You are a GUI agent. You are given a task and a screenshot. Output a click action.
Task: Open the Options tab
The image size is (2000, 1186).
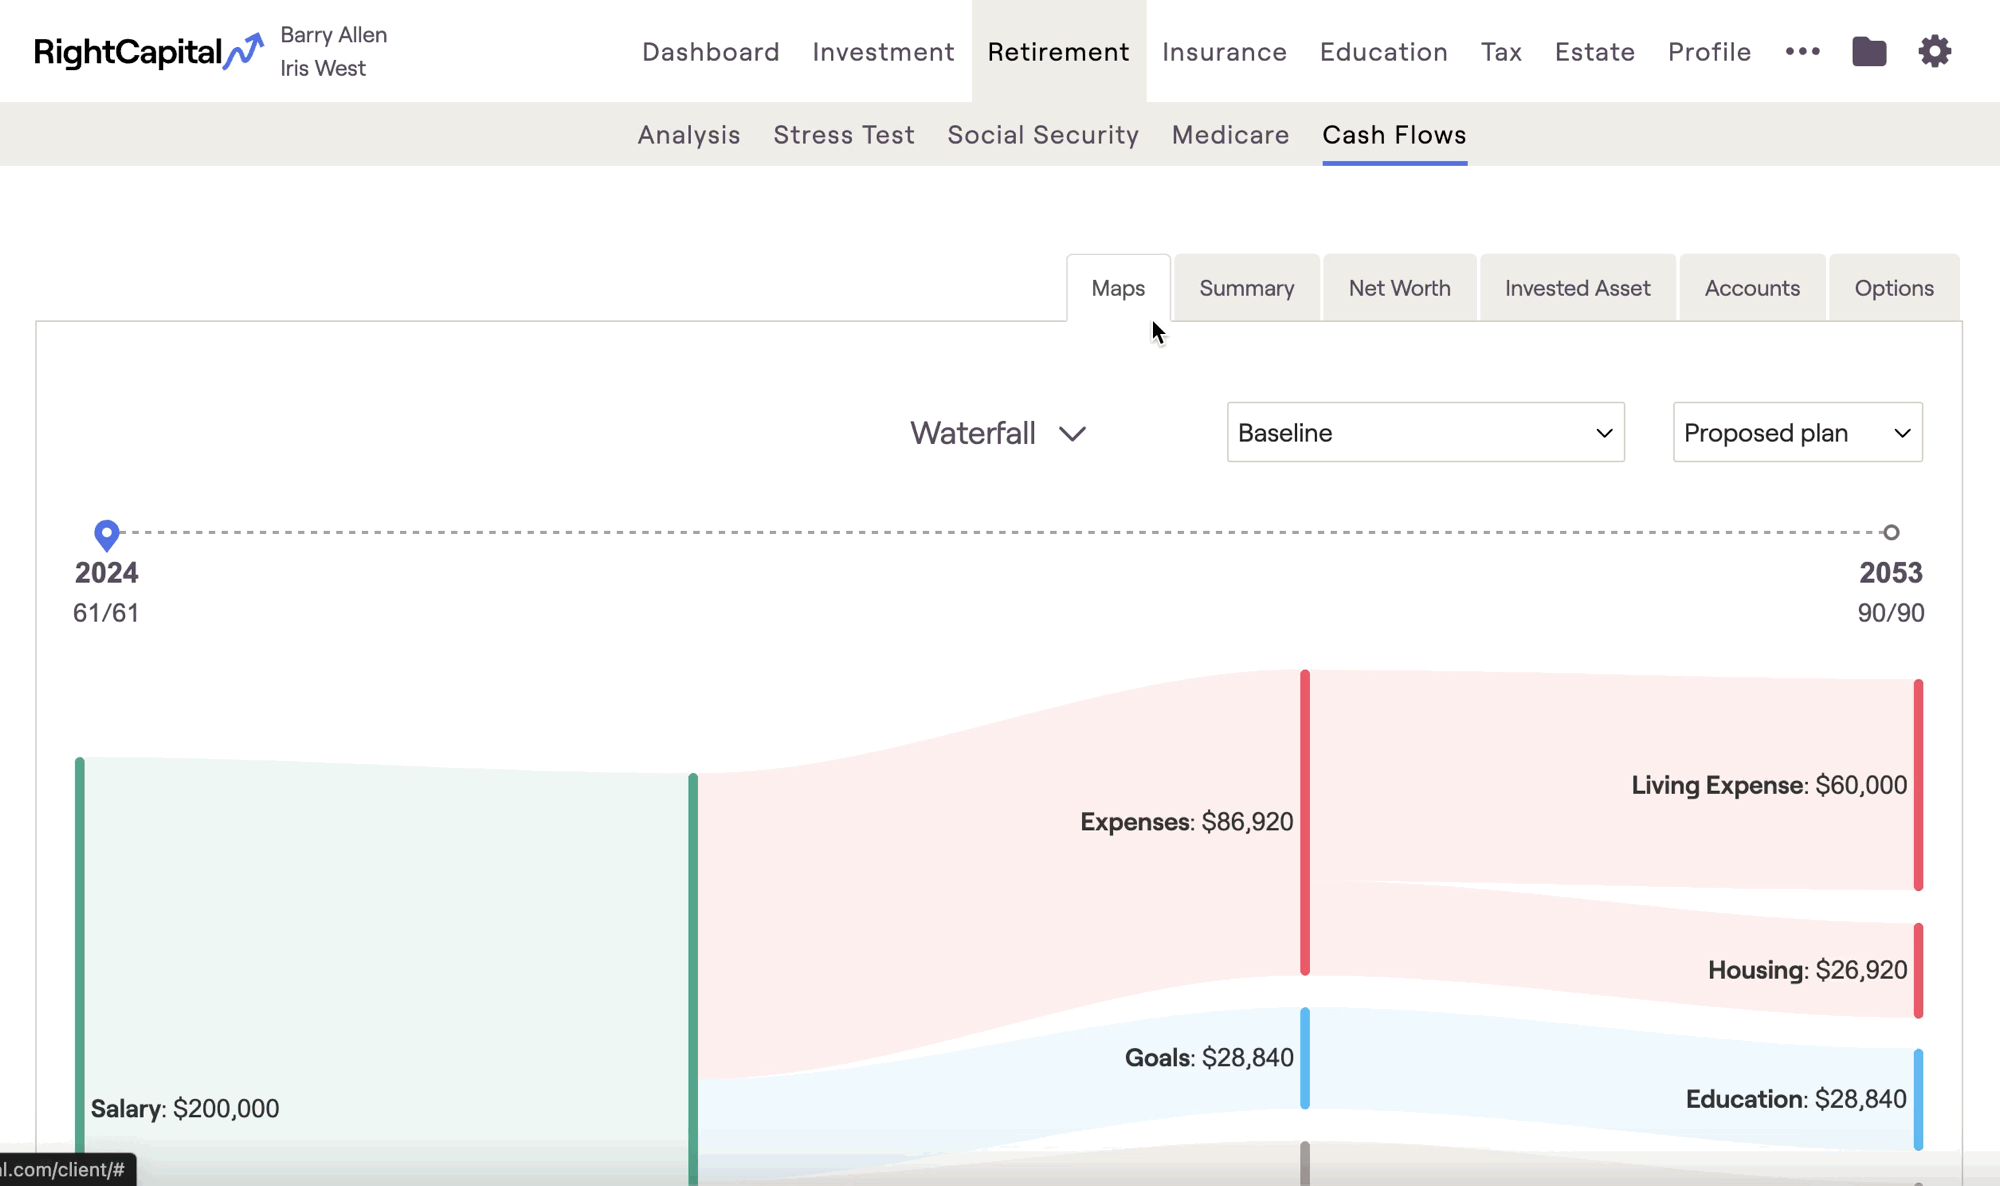[x=1893, y=288]
